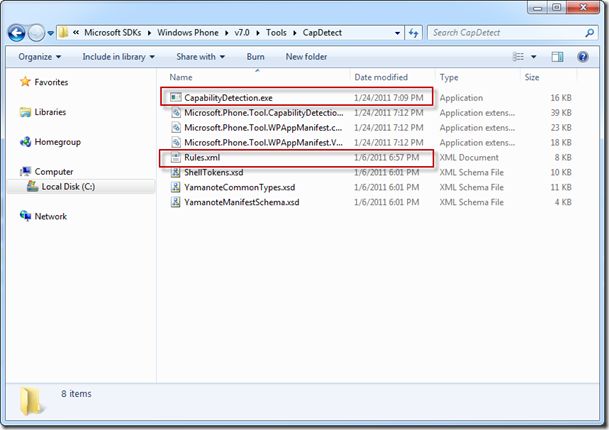Expand the address bar history dropdown

[x=397, y=33]
